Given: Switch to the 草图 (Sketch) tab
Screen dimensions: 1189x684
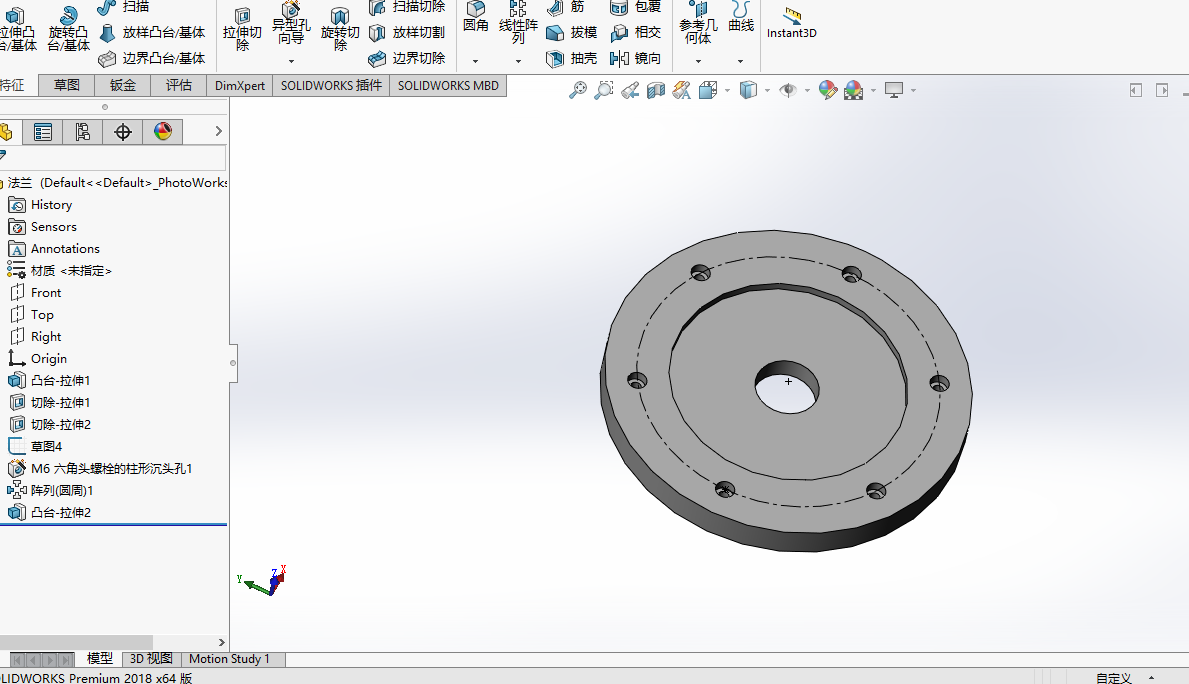Looking at the screenshot, I should (x=67, y=85).
